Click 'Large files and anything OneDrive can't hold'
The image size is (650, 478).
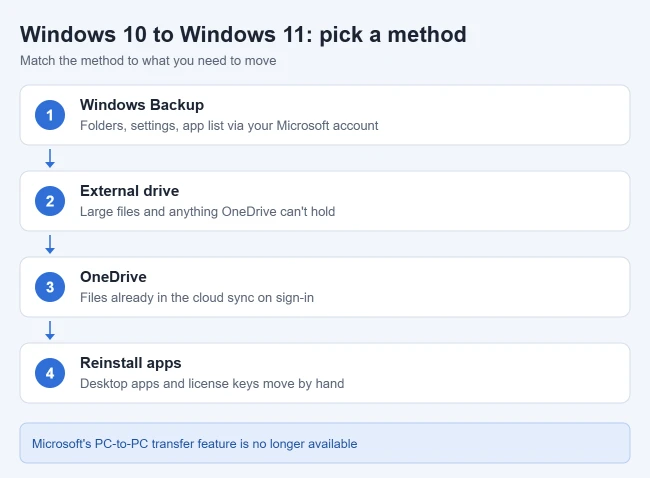click(207, 211)
